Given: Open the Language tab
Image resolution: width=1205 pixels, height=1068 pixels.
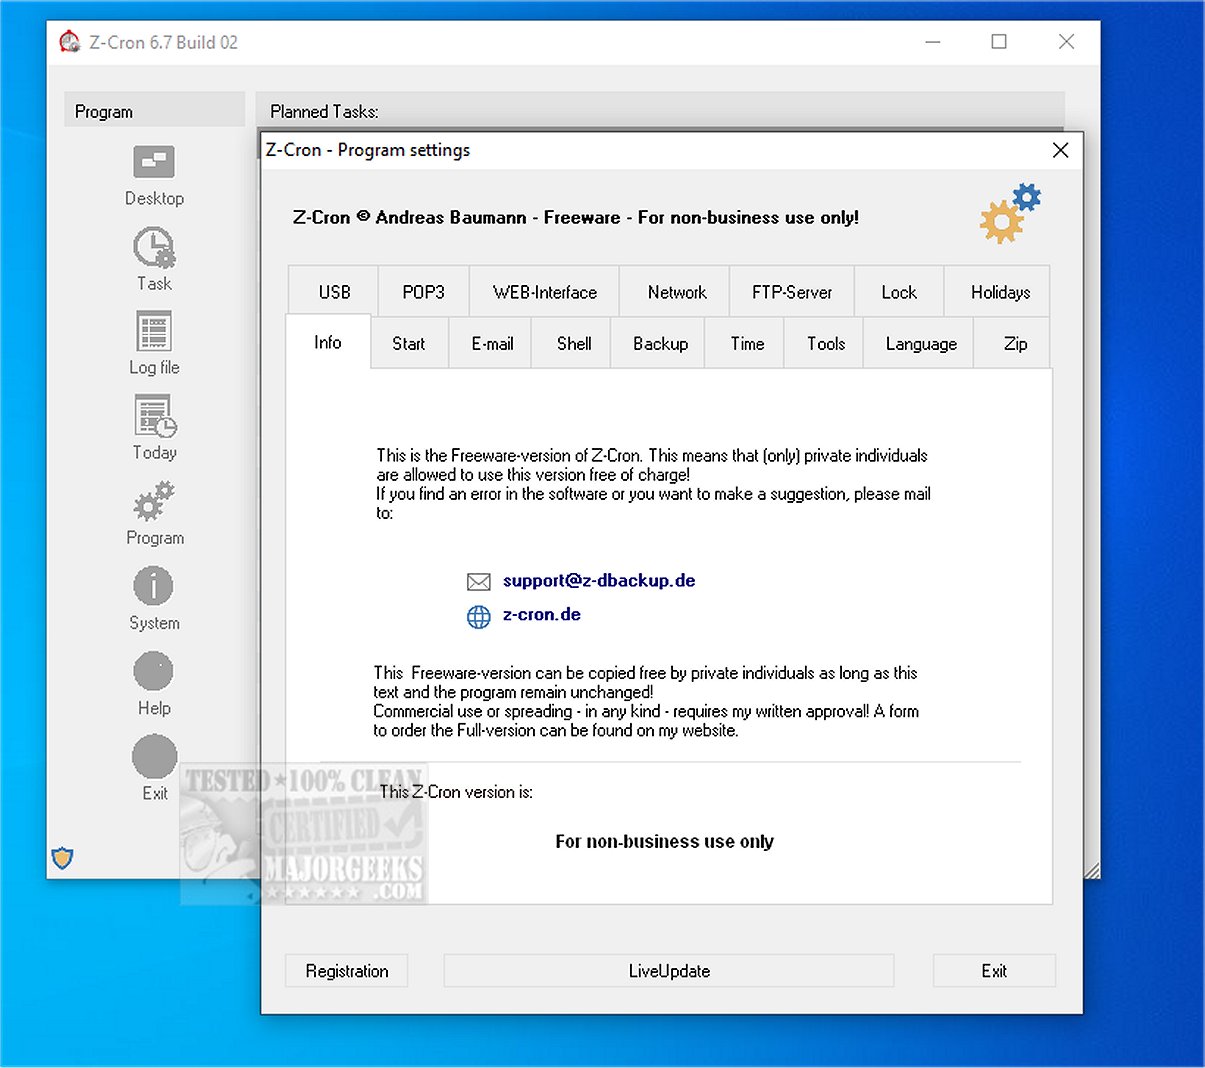Looking at the screenshot, I should (x=921, y=343).
